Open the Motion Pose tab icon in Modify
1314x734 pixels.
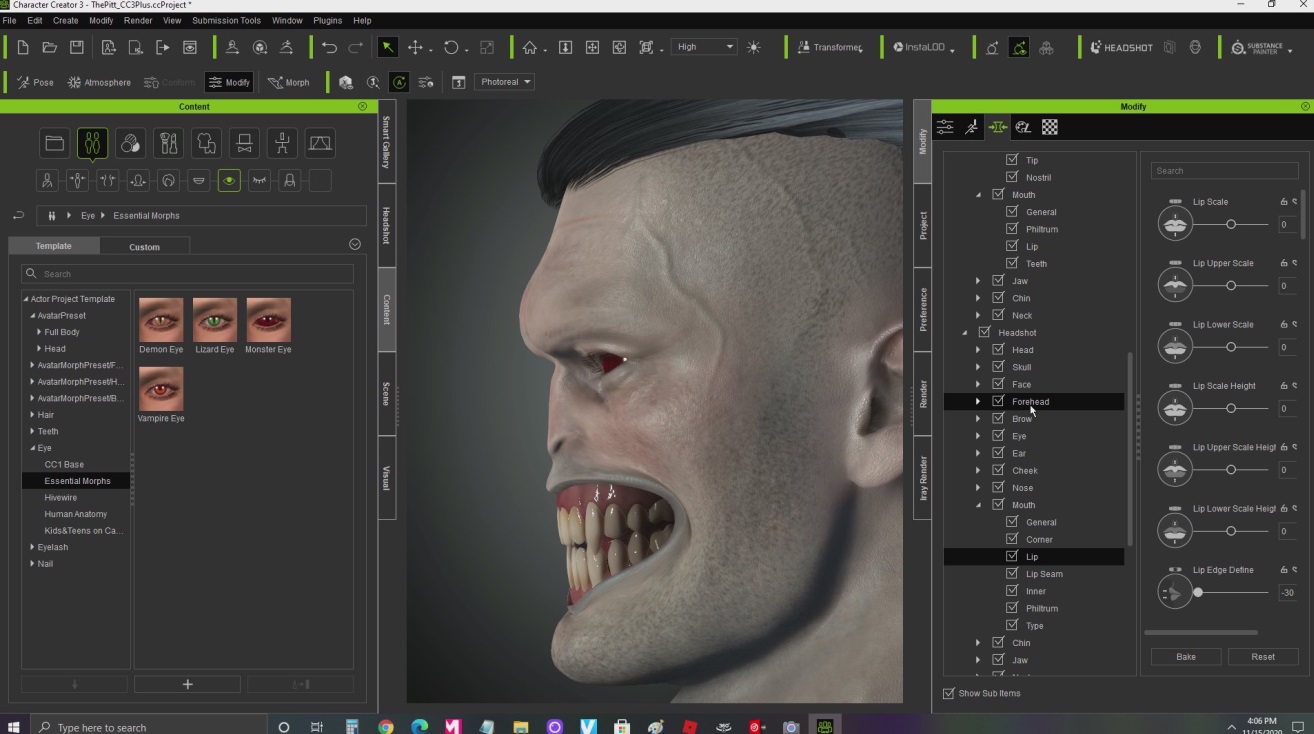(971, 127)
